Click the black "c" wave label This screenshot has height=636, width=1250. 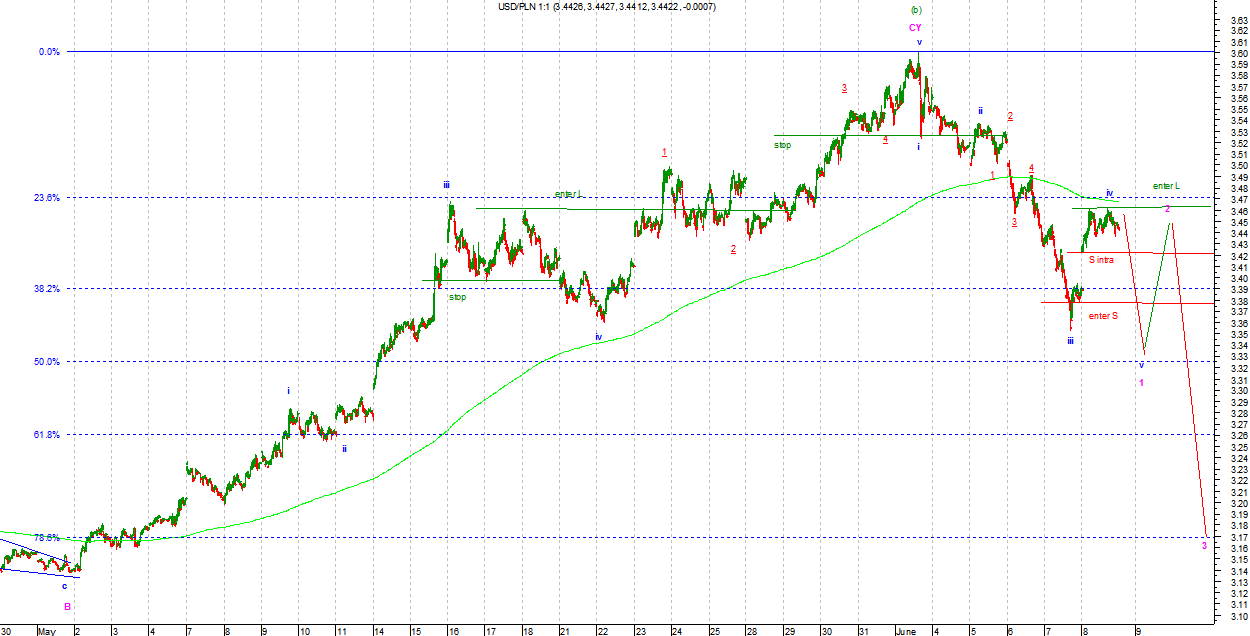click(65, 586)
